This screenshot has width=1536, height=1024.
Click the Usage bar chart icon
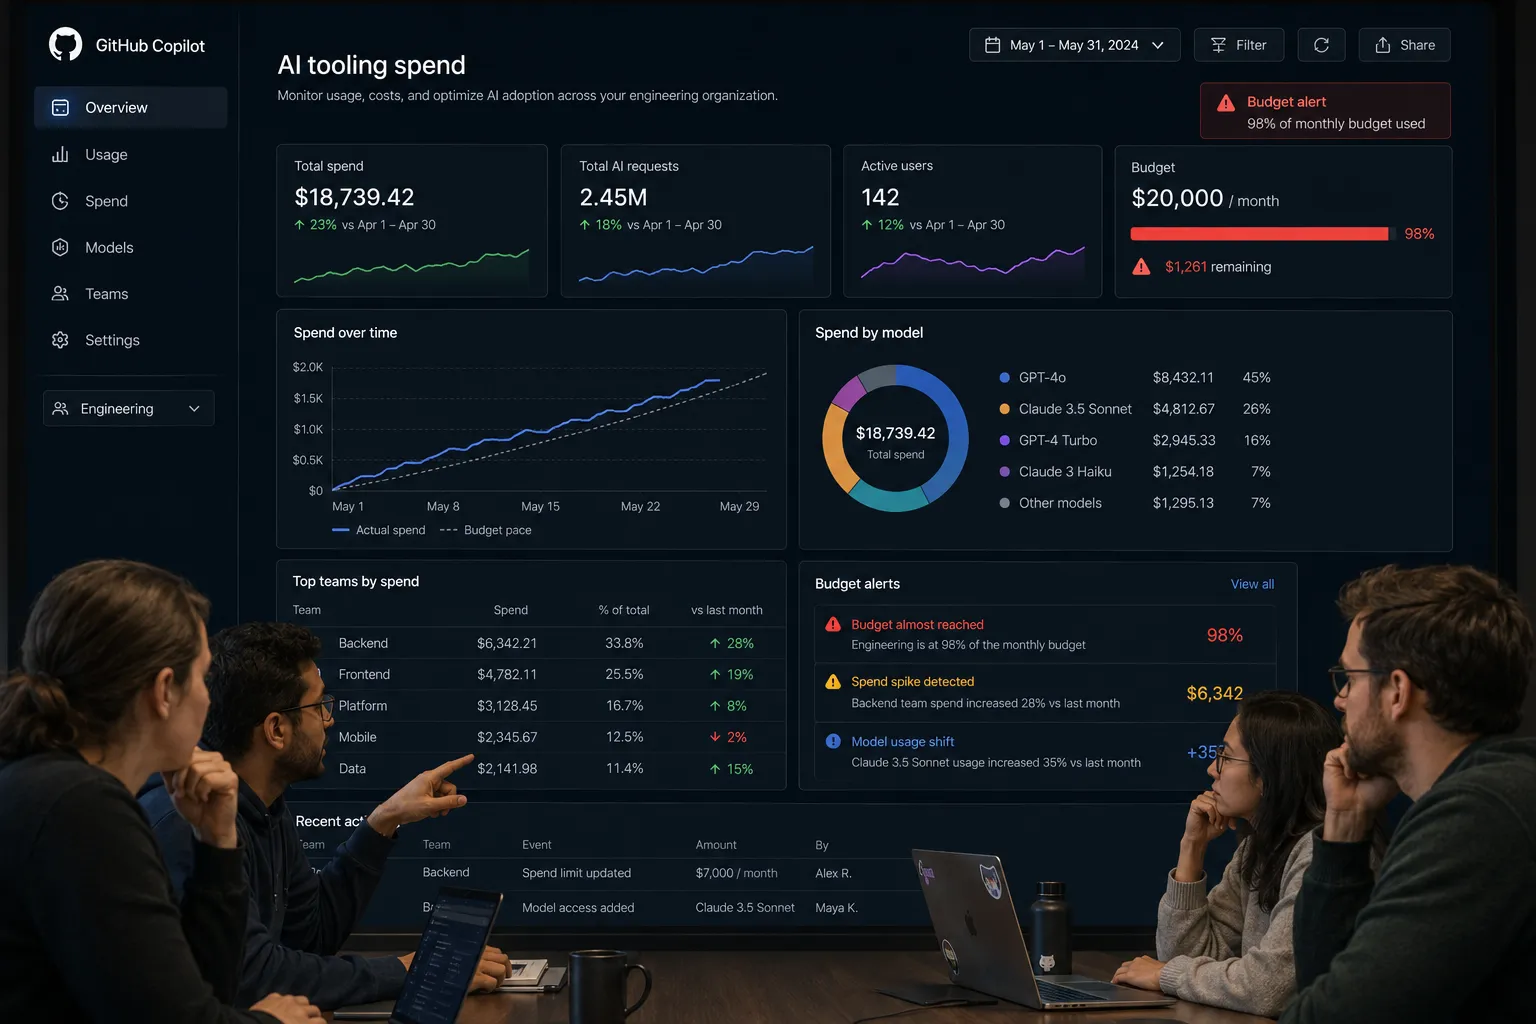[x=60, y=154]
